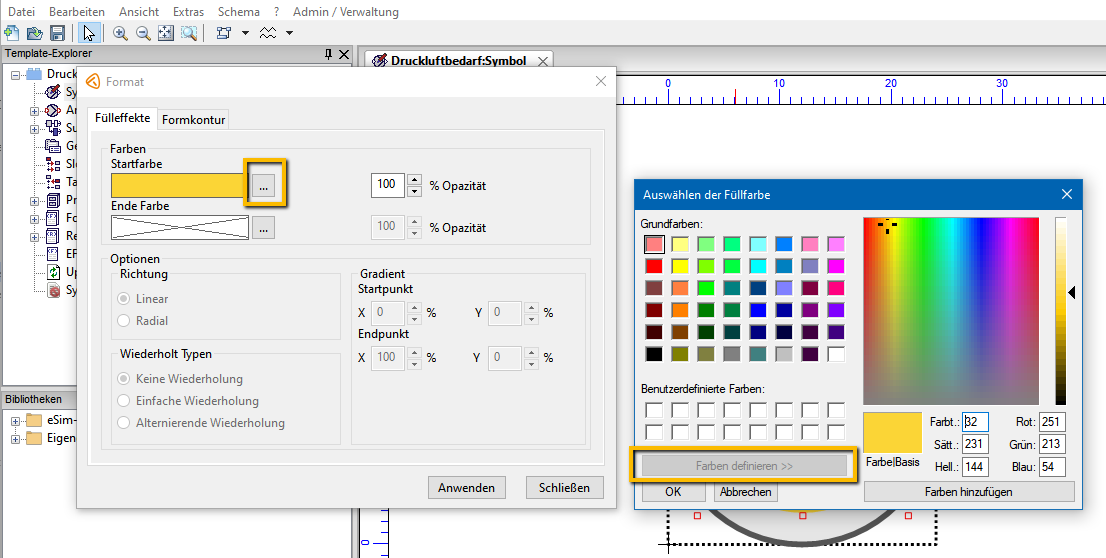Select the Keine Wiederholung radio button

[123, 379]
